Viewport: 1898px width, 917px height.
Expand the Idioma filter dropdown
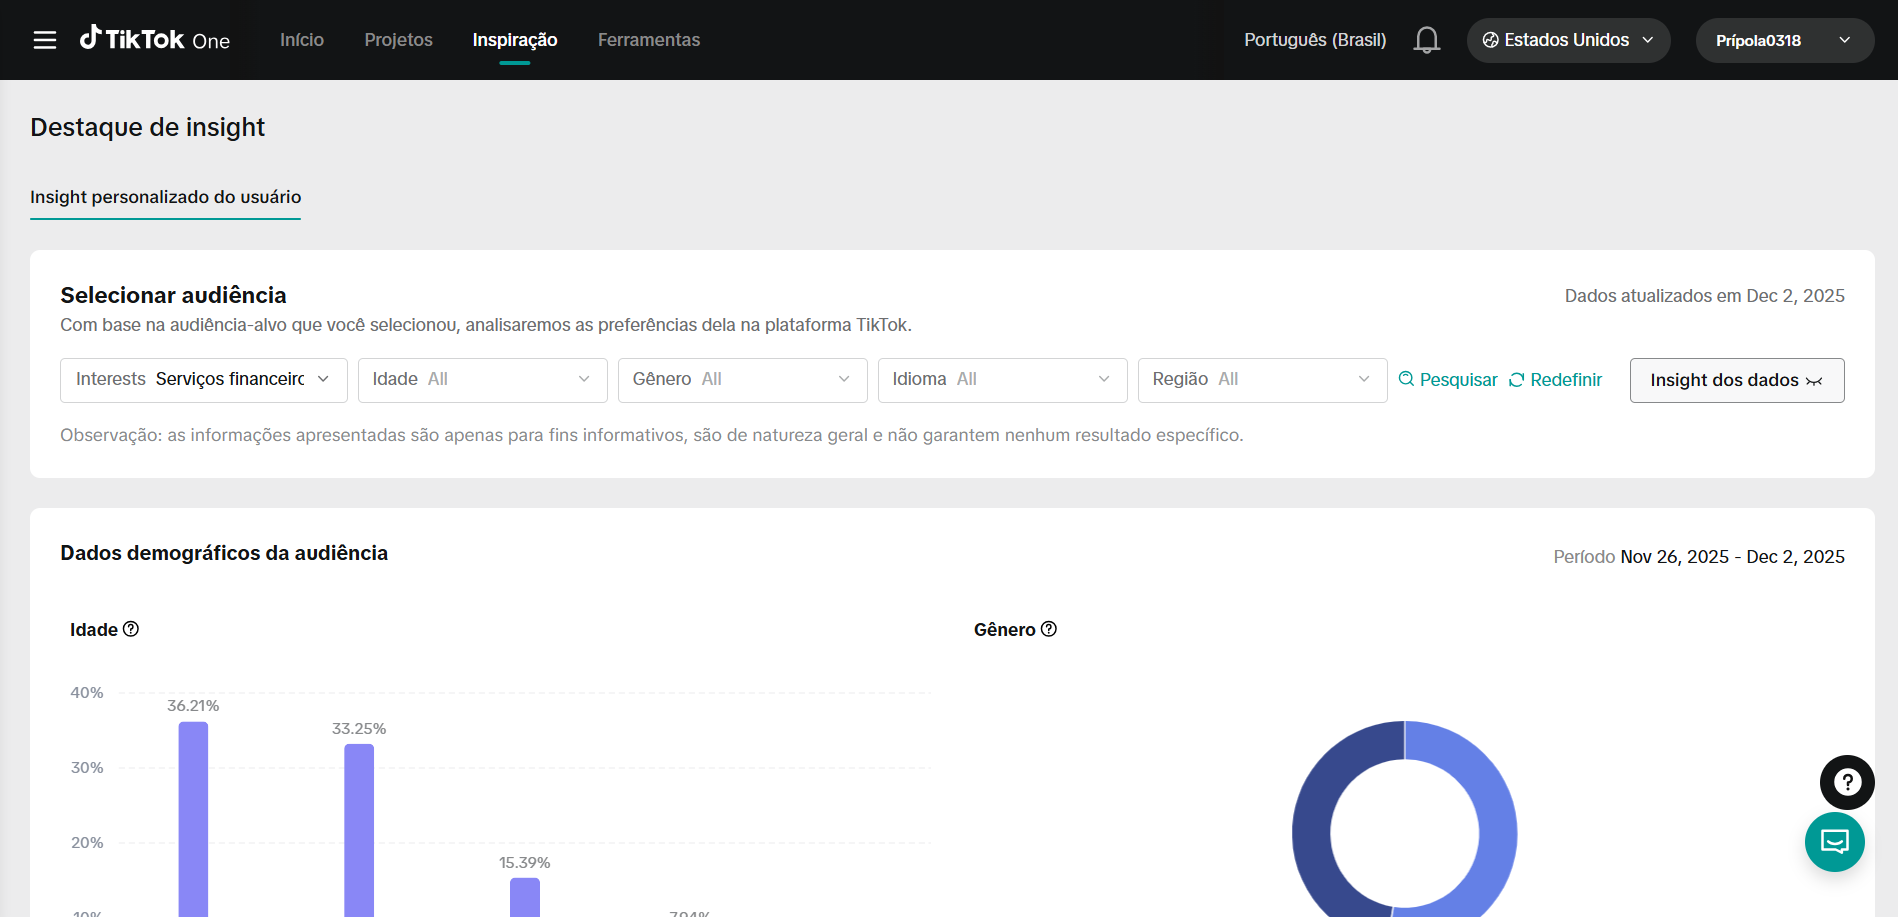click(x=1002, y=380)
